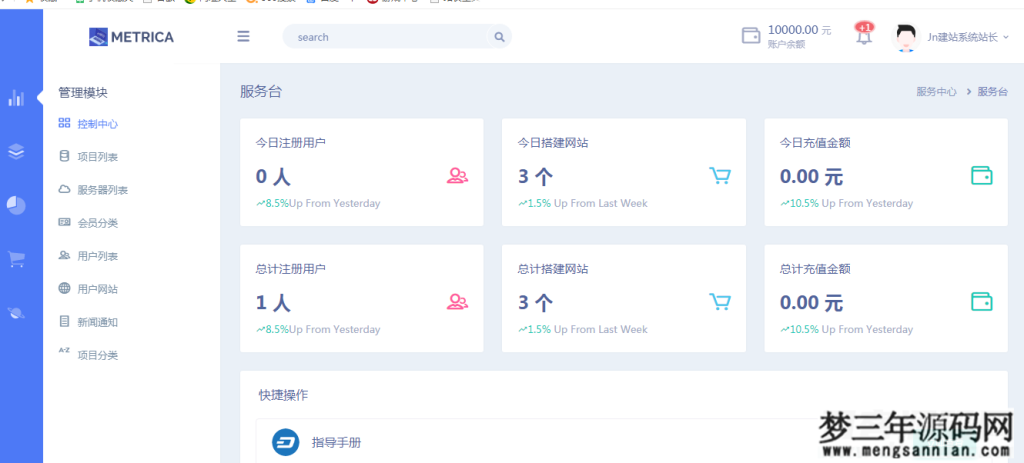Image resolution: width=1024 pixels, height=463 pixels.
Task: Click the search magnifier icon
Action: click(x=499, y=37)
